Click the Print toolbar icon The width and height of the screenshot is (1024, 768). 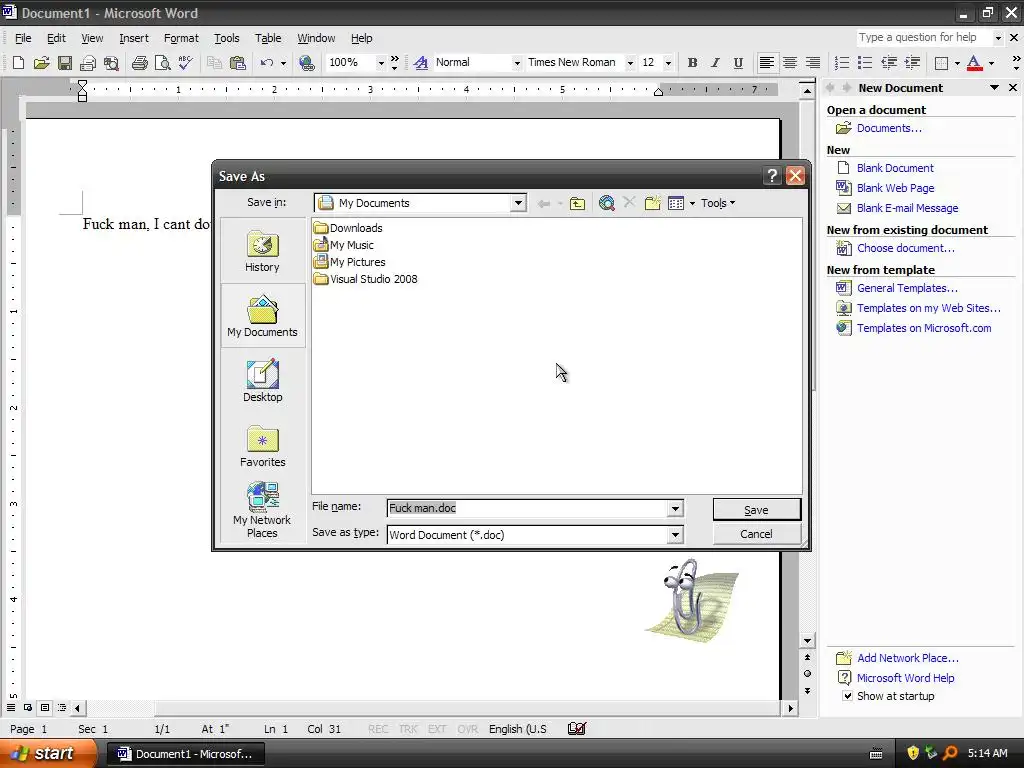tap(139, 63)
